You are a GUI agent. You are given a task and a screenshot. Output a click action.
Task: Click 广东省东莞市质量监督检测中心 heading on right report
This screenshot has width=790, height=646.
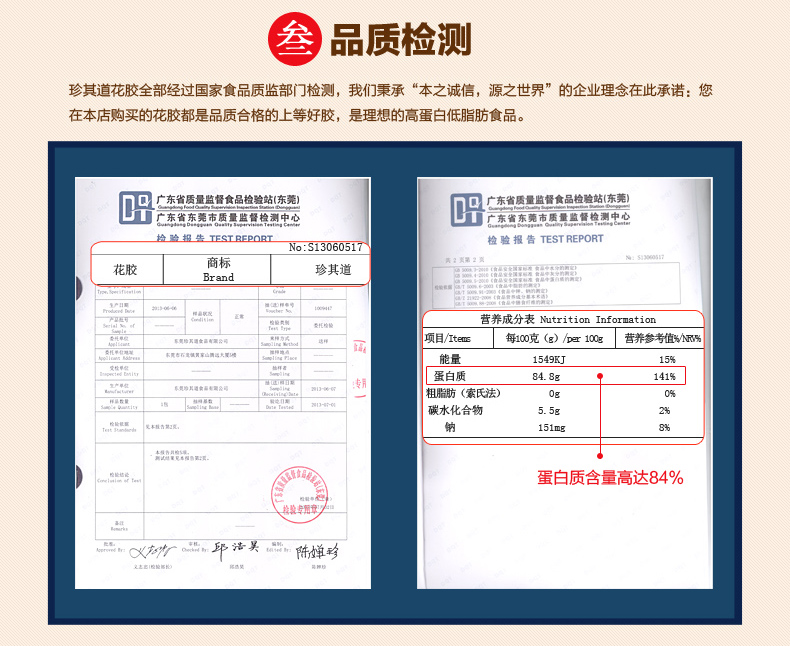click(x=558, y=218)
